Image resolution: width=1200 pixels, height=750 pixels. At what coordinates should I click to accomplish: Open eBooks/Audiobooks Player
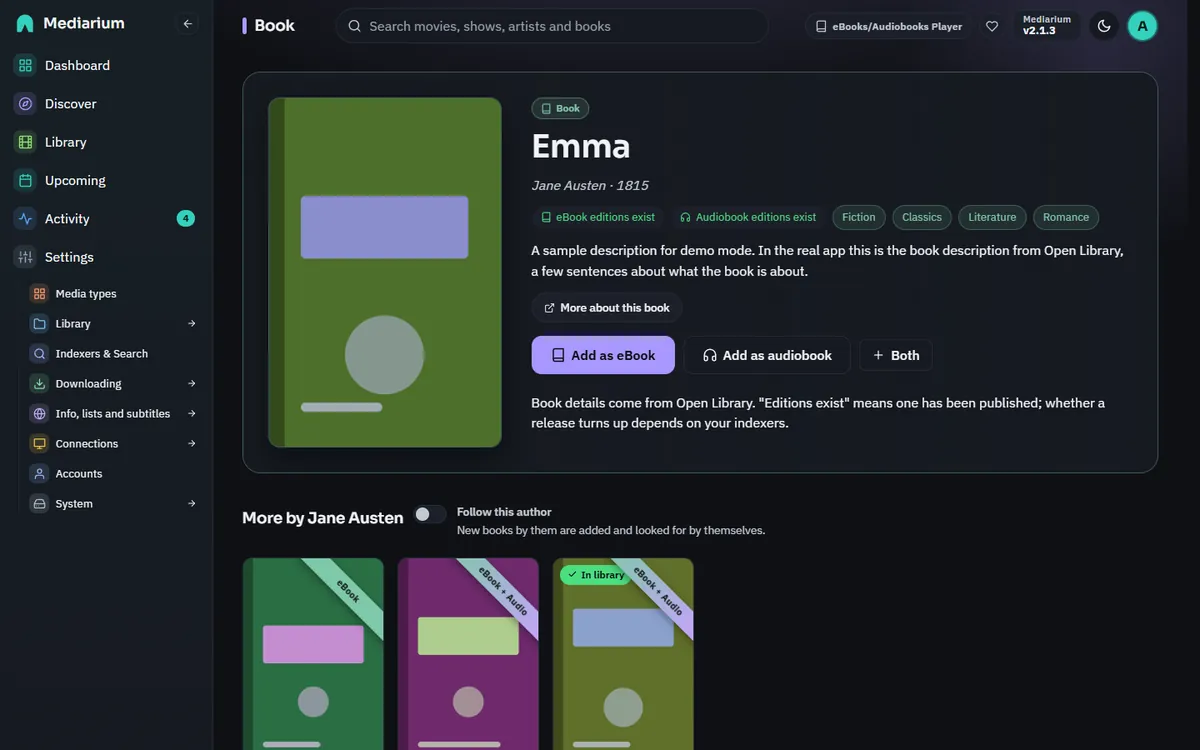click(888, 27)
